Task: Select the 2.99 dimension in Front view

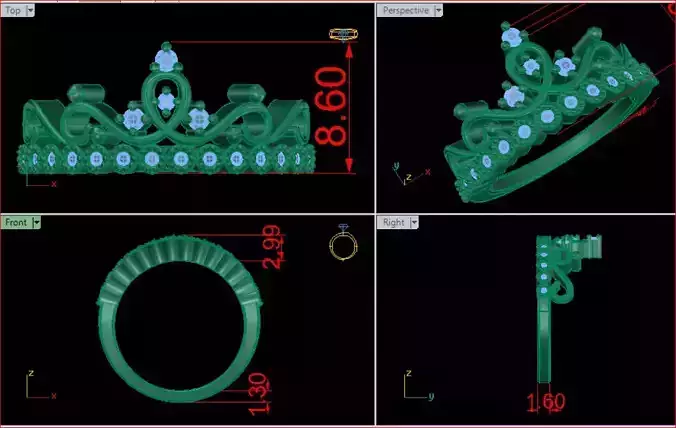Action: [x=273, y=247]
